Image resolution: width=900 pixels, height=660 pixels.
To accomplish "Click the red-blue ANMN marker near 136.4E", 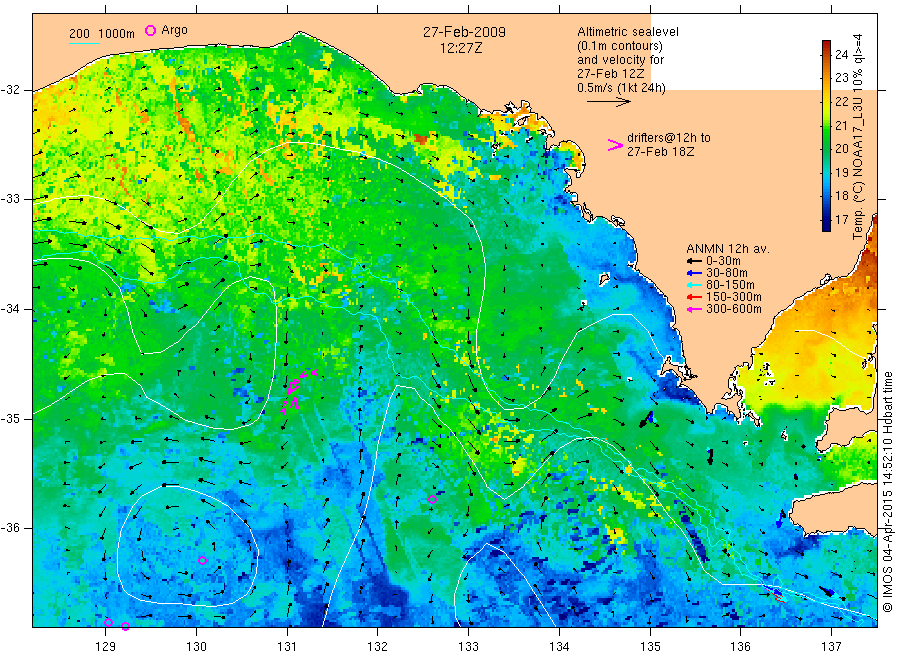I will coord(777,593).
